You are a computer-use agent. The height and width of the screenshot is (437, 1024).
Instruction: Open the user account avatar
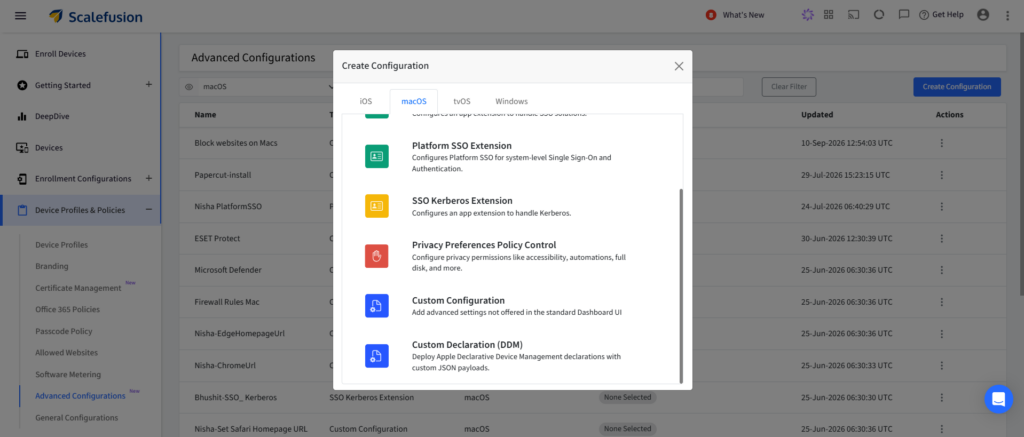[x=983, y=15]
